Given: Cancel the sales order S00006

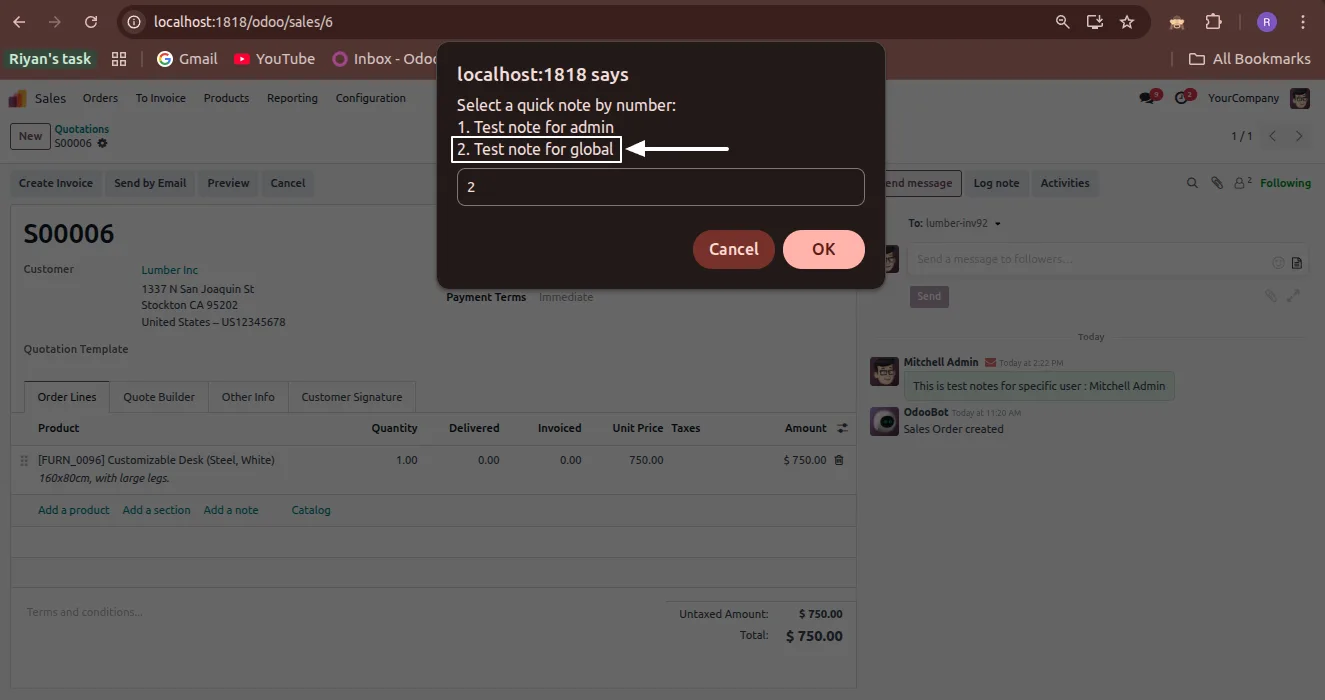Looking at the screenshot, I should [x=288, y=183].
